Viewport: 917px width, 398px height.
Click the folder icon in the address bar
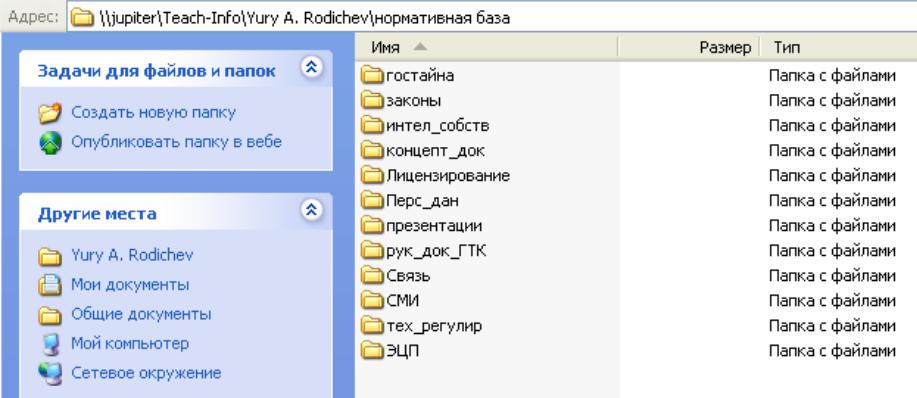tap(82, 18)
